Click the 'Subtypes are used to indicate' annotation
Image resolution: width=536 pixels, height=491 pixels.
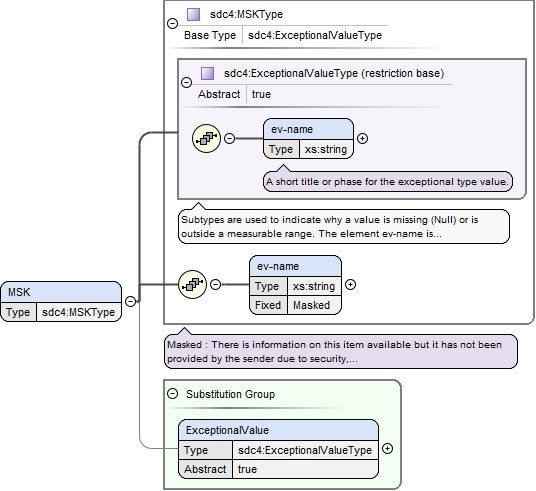344,227
